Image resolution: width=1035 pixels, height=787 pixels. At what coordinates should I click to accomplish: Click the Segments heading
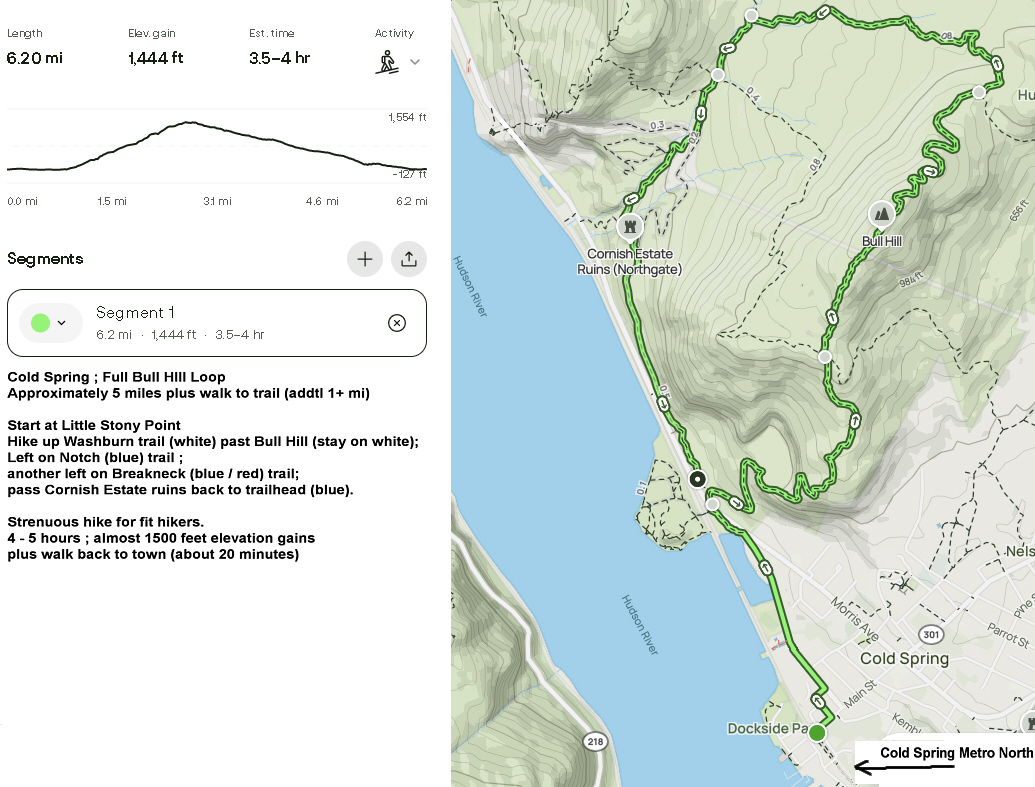[x=45, y=259]
